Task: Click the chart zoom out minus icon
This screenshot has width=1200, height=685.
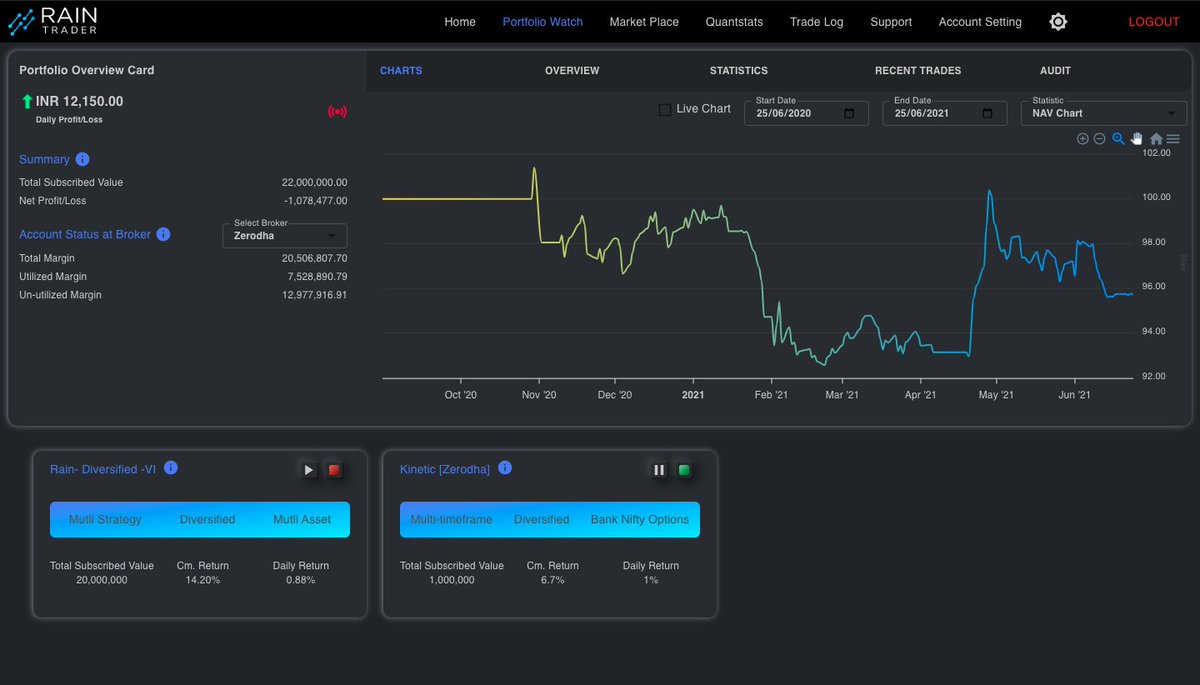Action: coord(1099,139)
